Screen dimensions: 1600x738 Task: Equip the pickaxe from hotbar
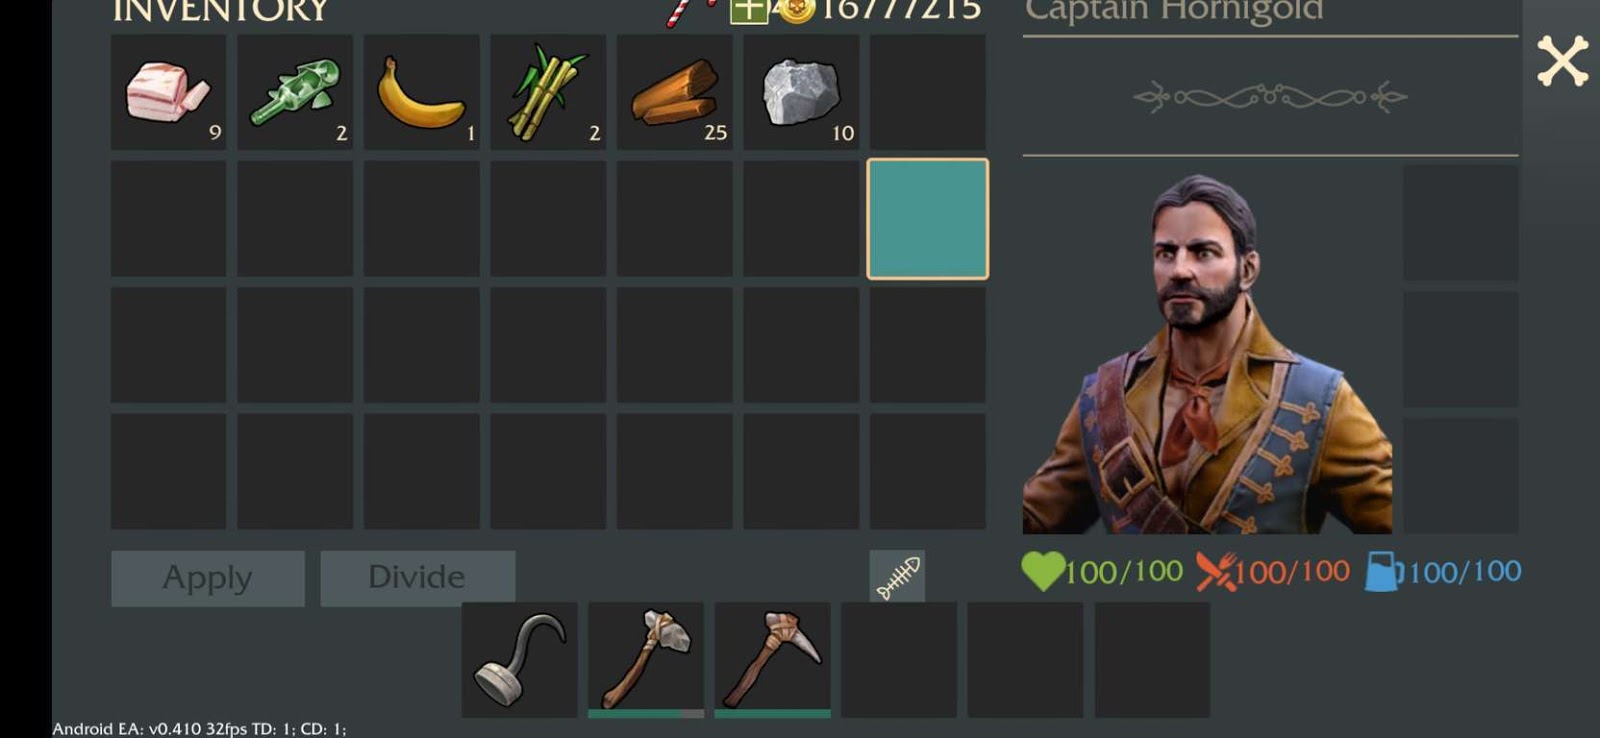(772, 660)
